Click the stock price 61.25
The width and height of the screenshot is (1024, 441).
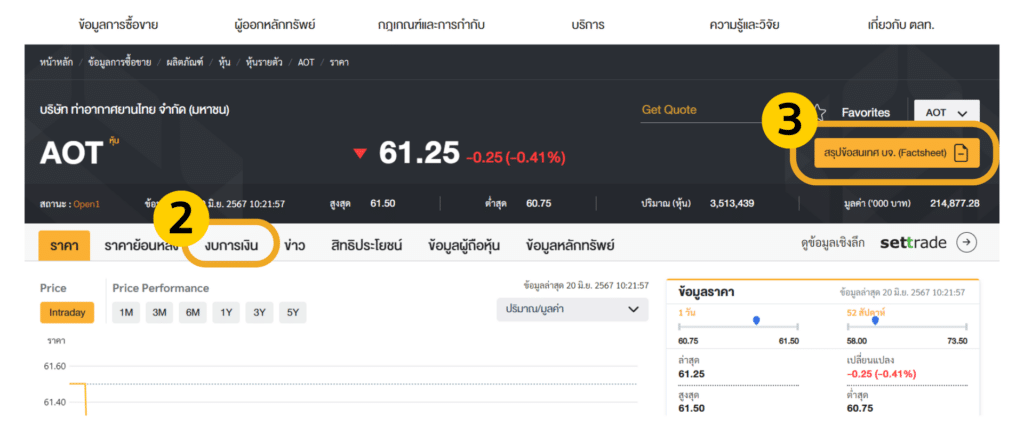[x=419, y=153]
